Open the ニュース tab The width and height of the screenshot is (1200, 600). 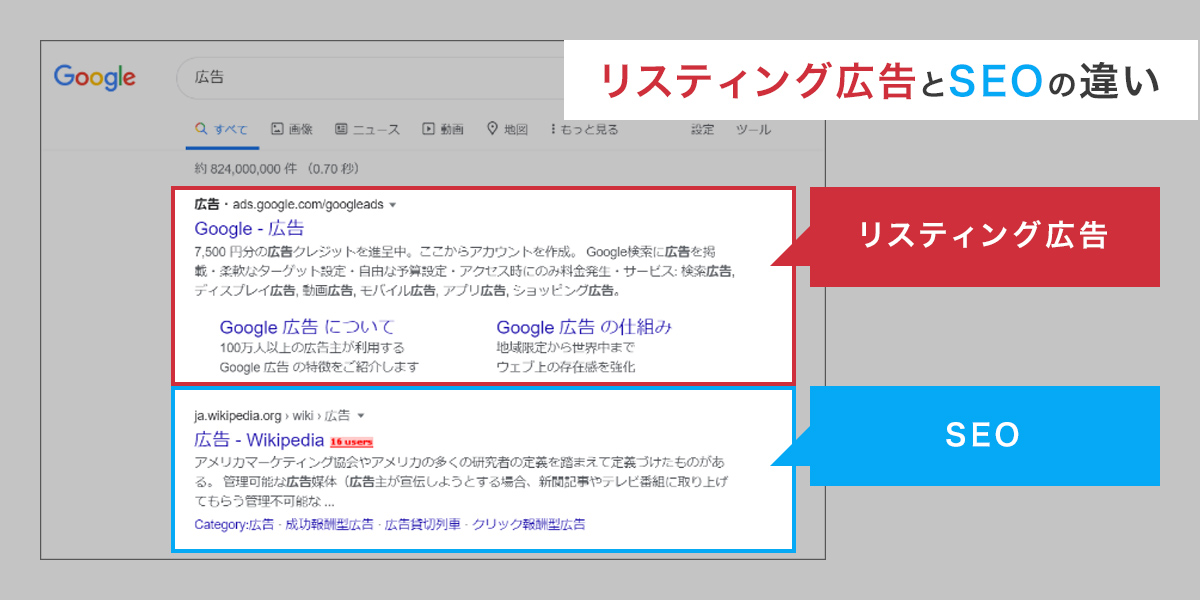tap(367, 129)
